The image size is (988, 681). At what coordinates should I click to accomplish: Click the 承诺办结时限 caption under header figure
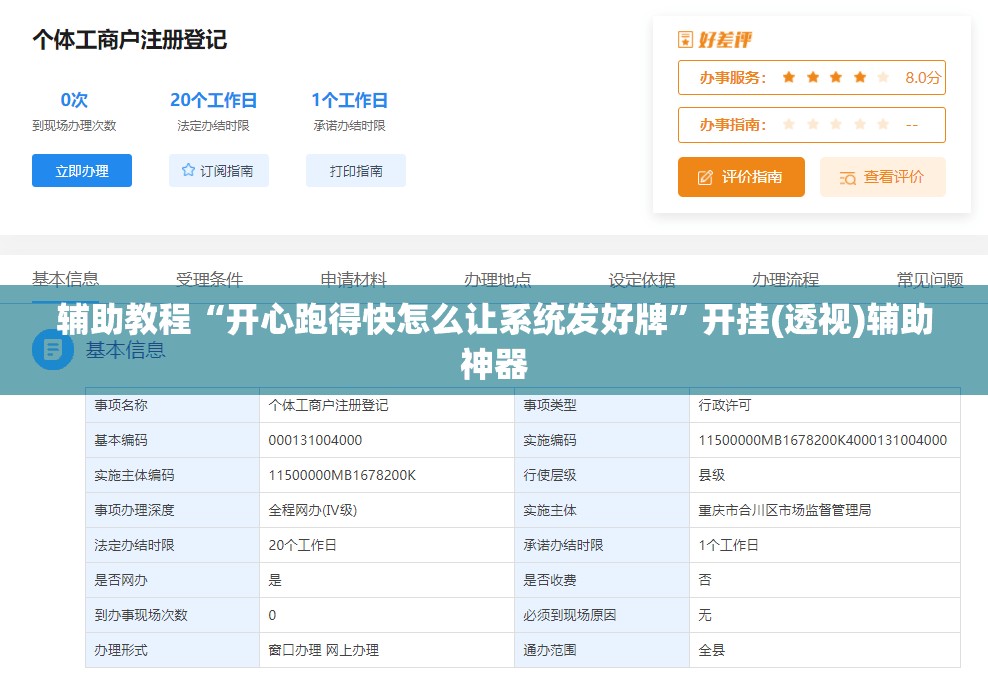pos(349,125)
